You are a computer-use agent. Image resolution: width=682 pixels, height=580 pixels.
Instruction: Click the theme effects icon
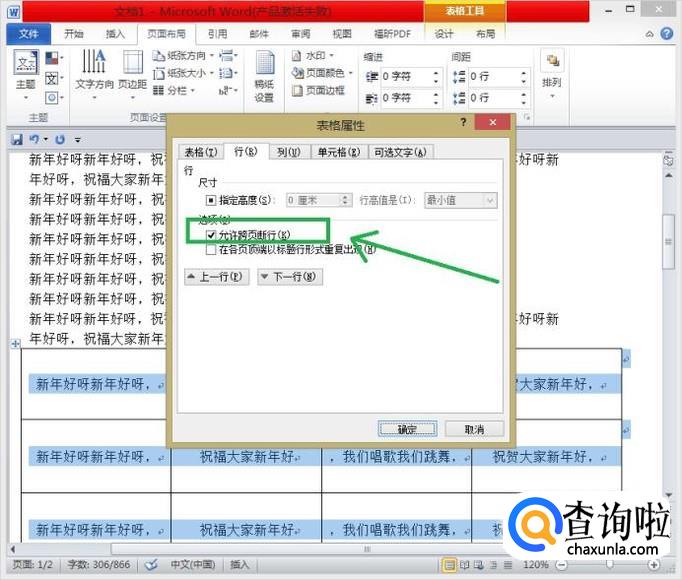pyautogui.click(x=53, y=97)
